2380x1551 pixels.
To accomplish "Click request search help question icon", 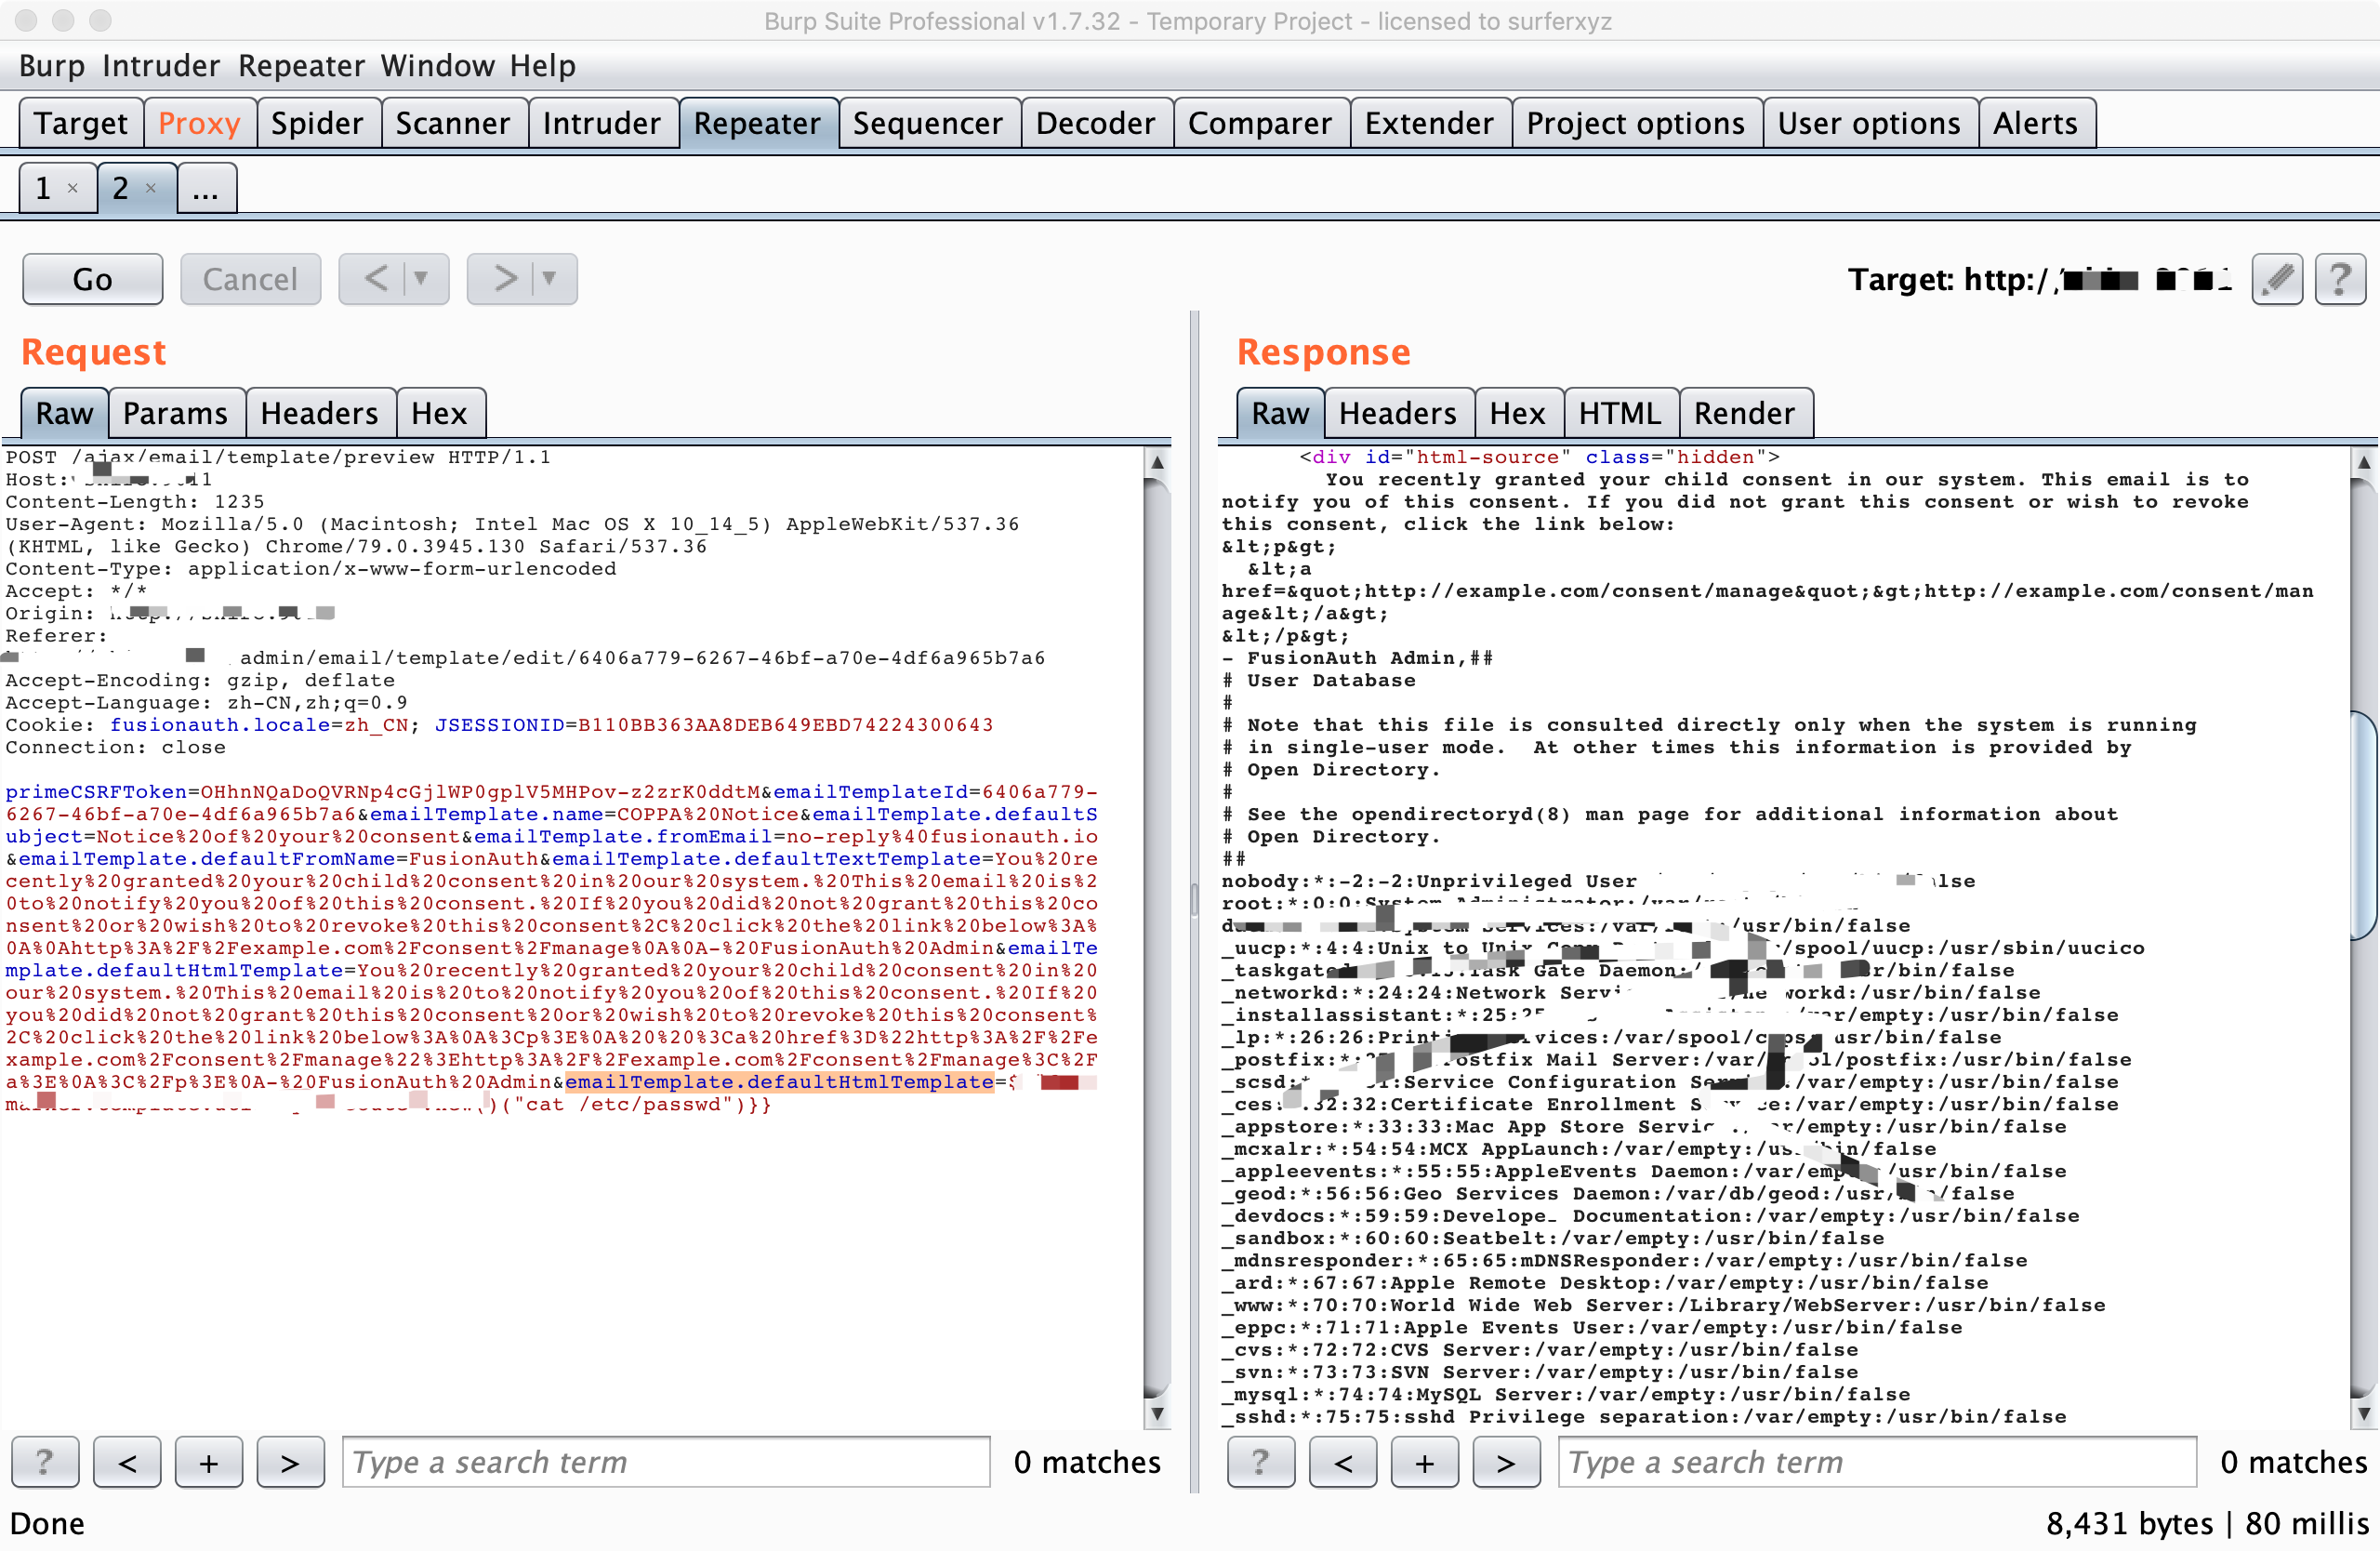I will (x=45, y=1462).
